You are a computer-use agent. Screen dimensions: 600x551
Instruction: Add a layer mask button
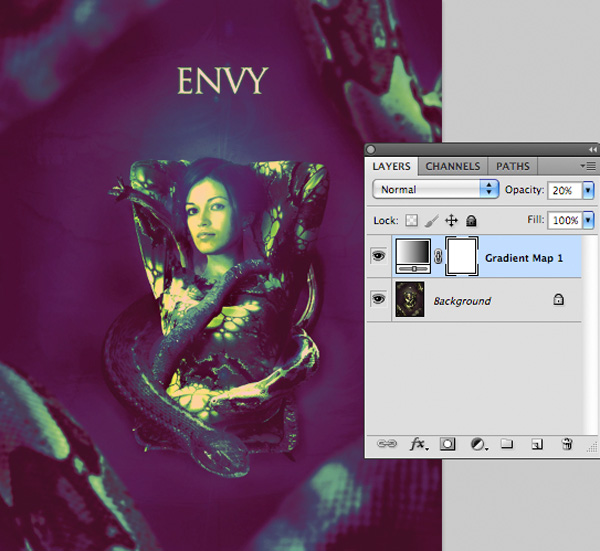(x=447, y=444)
